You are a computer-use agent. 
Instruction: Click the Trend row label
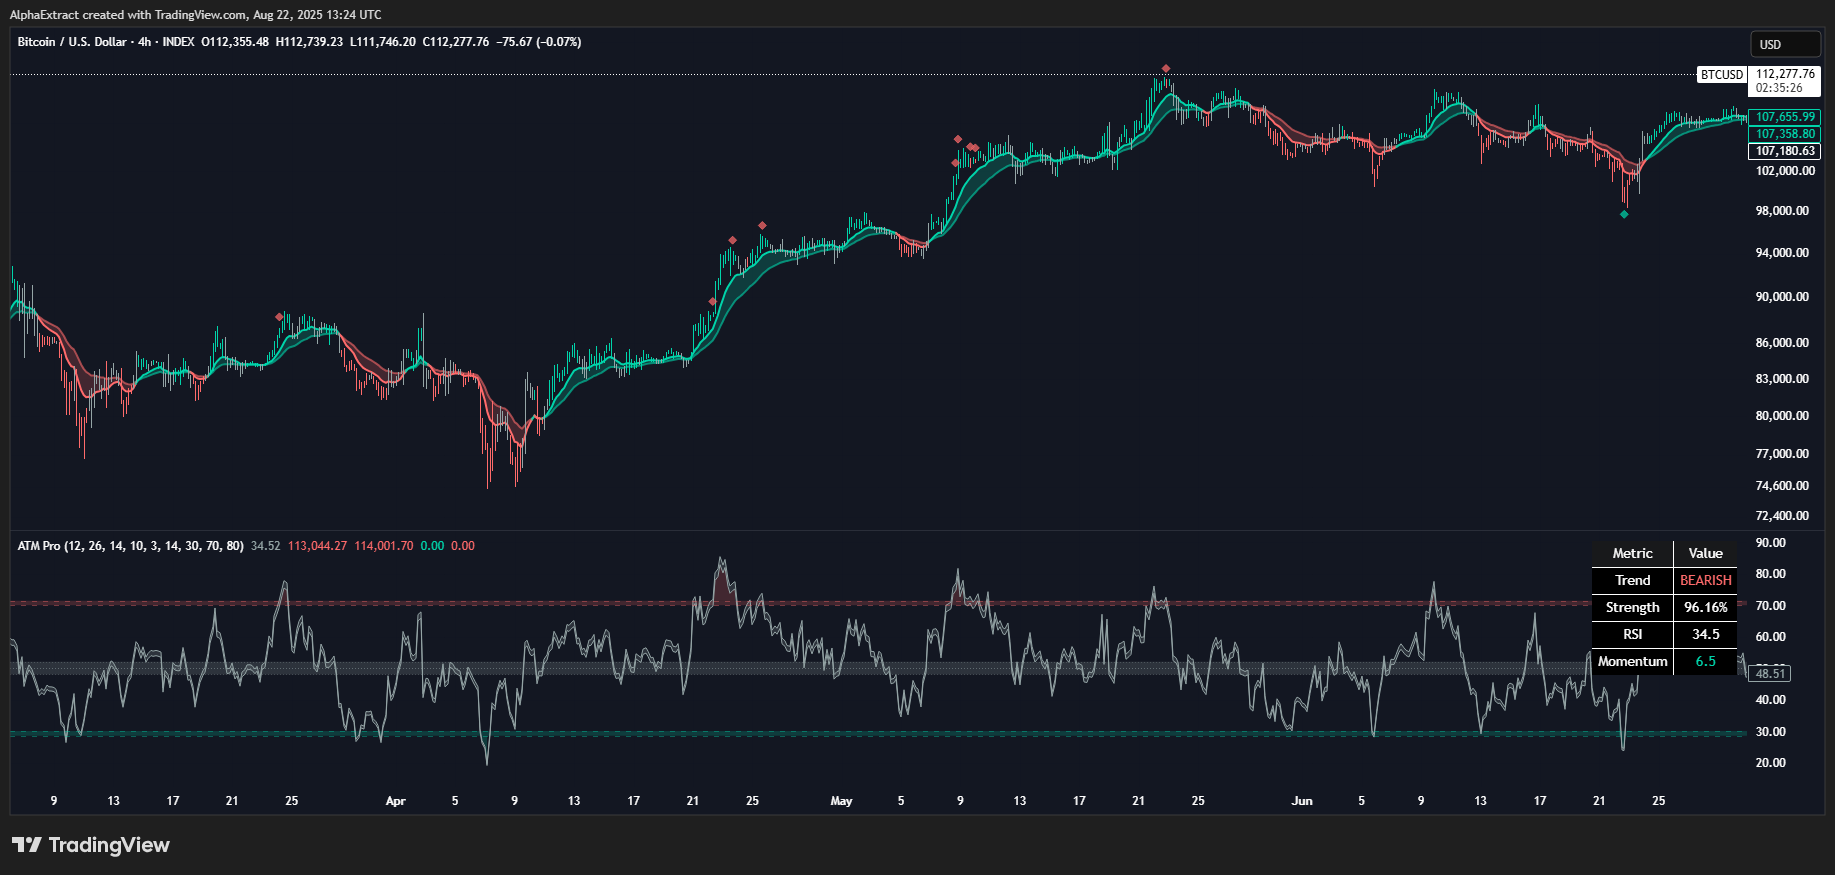pyautogui.click(x=1632, y=580)
